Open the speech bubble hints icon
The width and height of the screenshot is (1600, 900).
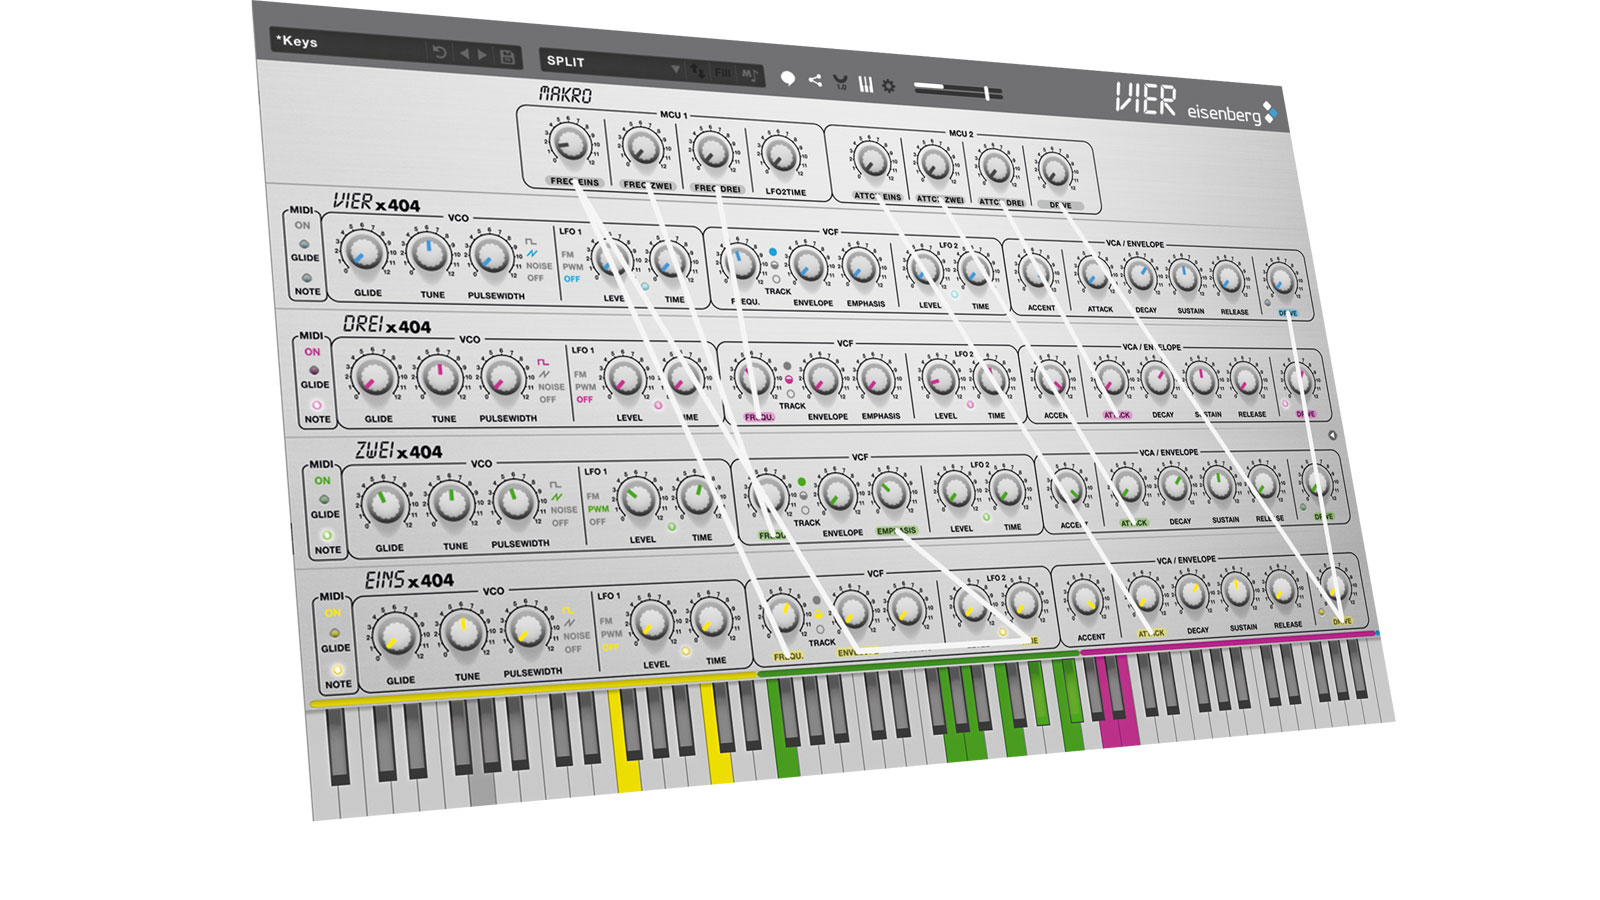(x=788, y=78)
